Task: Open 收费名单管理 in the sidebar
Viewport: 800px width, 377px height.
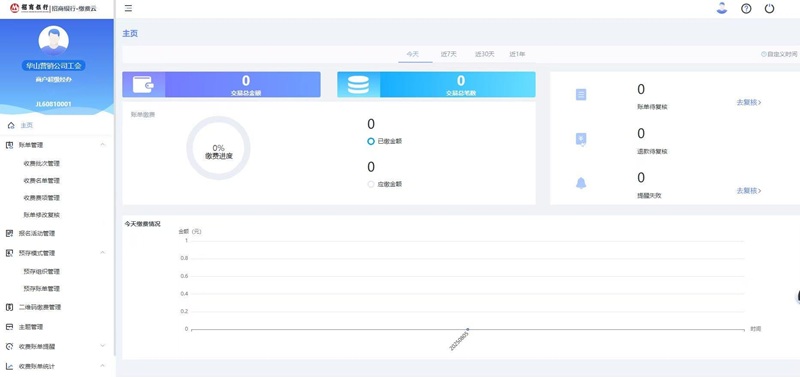Action: click(x=42, y=181)
